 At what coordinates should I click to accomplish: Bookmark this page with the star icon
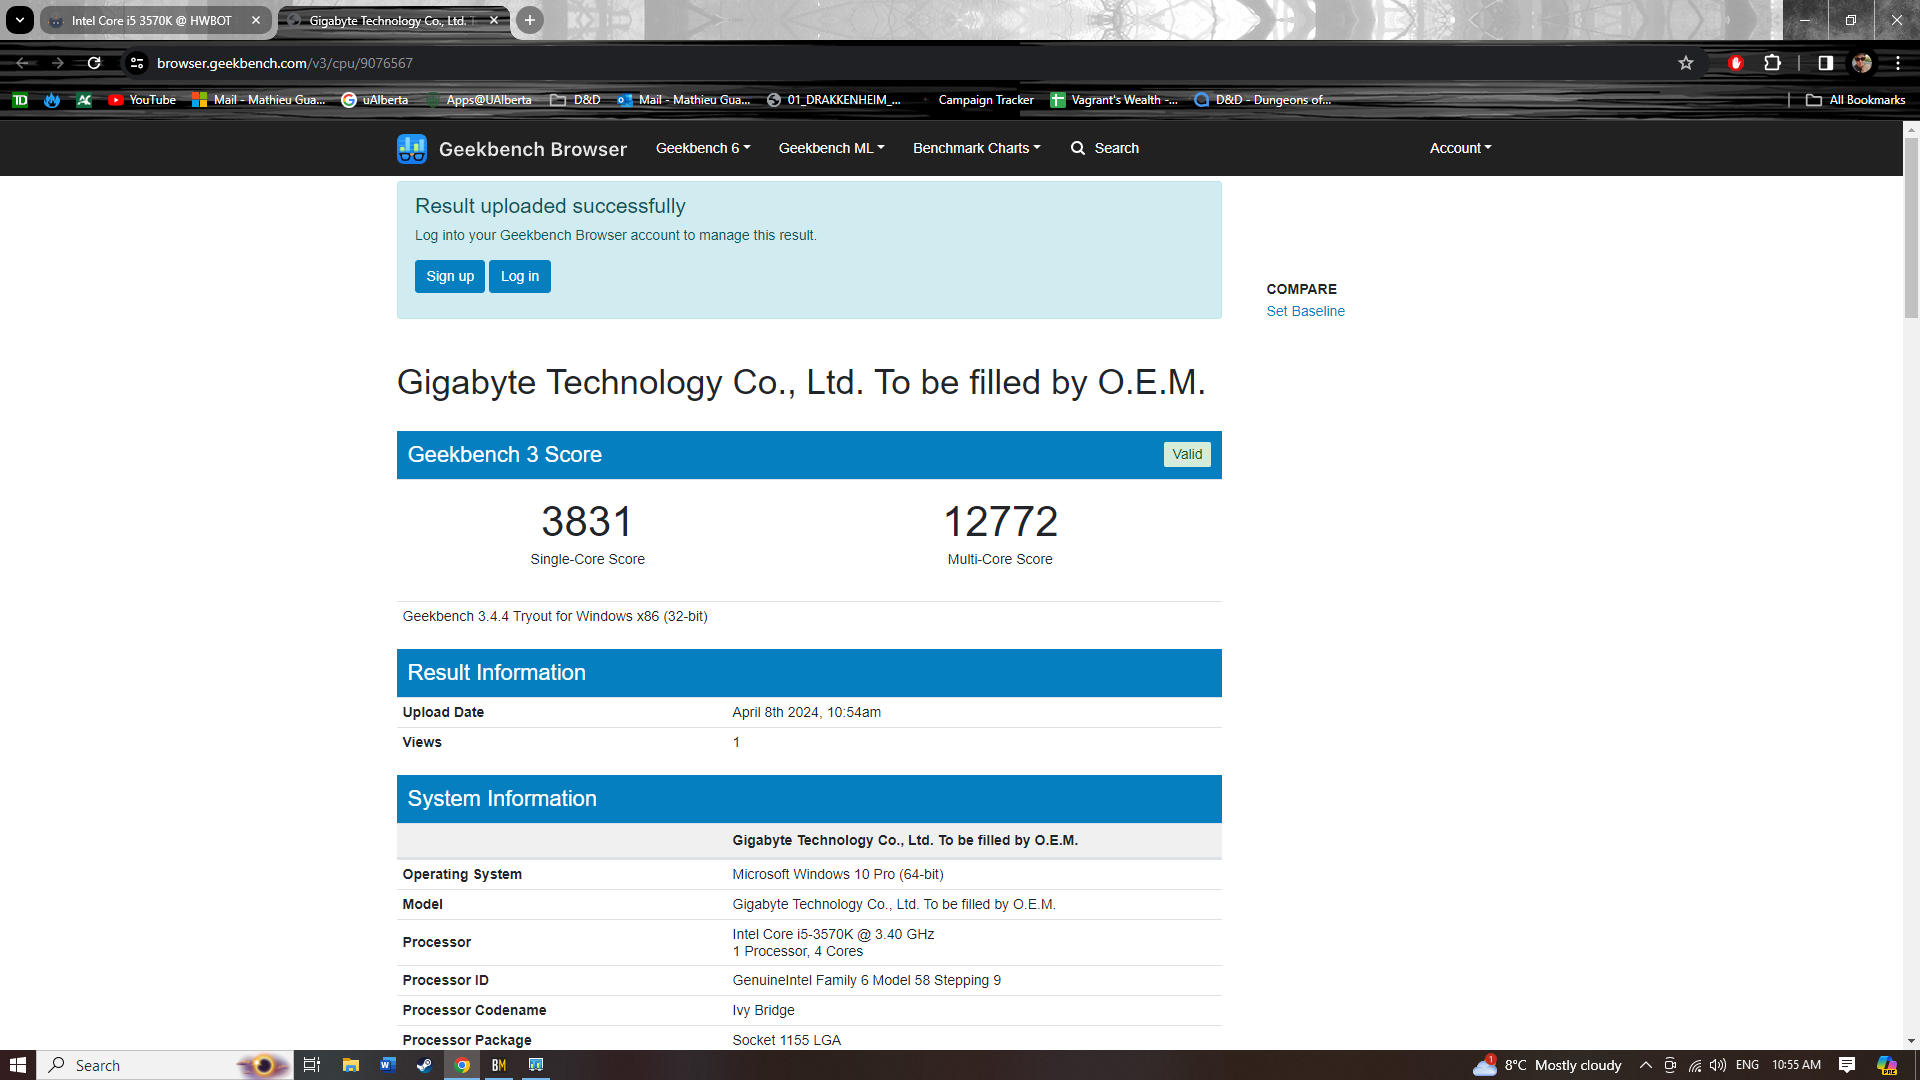(x=1686, y=63)
